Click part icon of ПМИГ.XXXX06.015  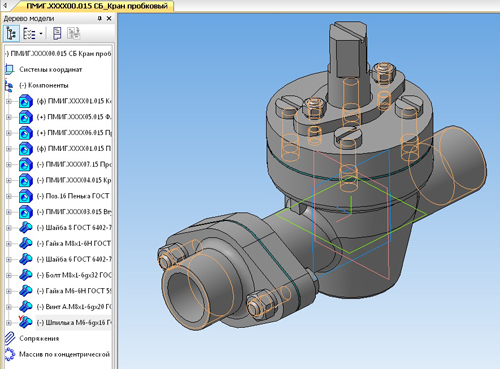(26, 133)
